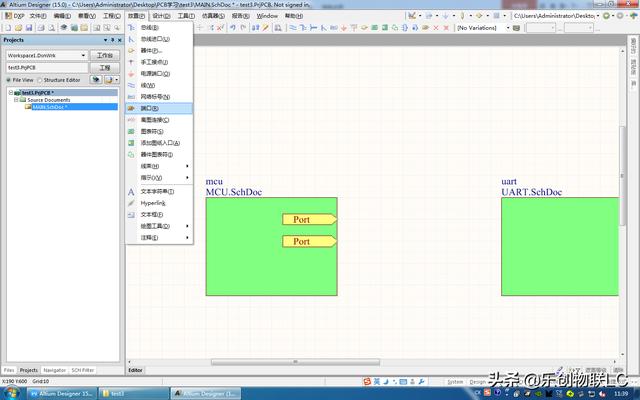Click the Redo toolbar icon
This screenshot has width=640, height=400.
click(x=243, y=28)
